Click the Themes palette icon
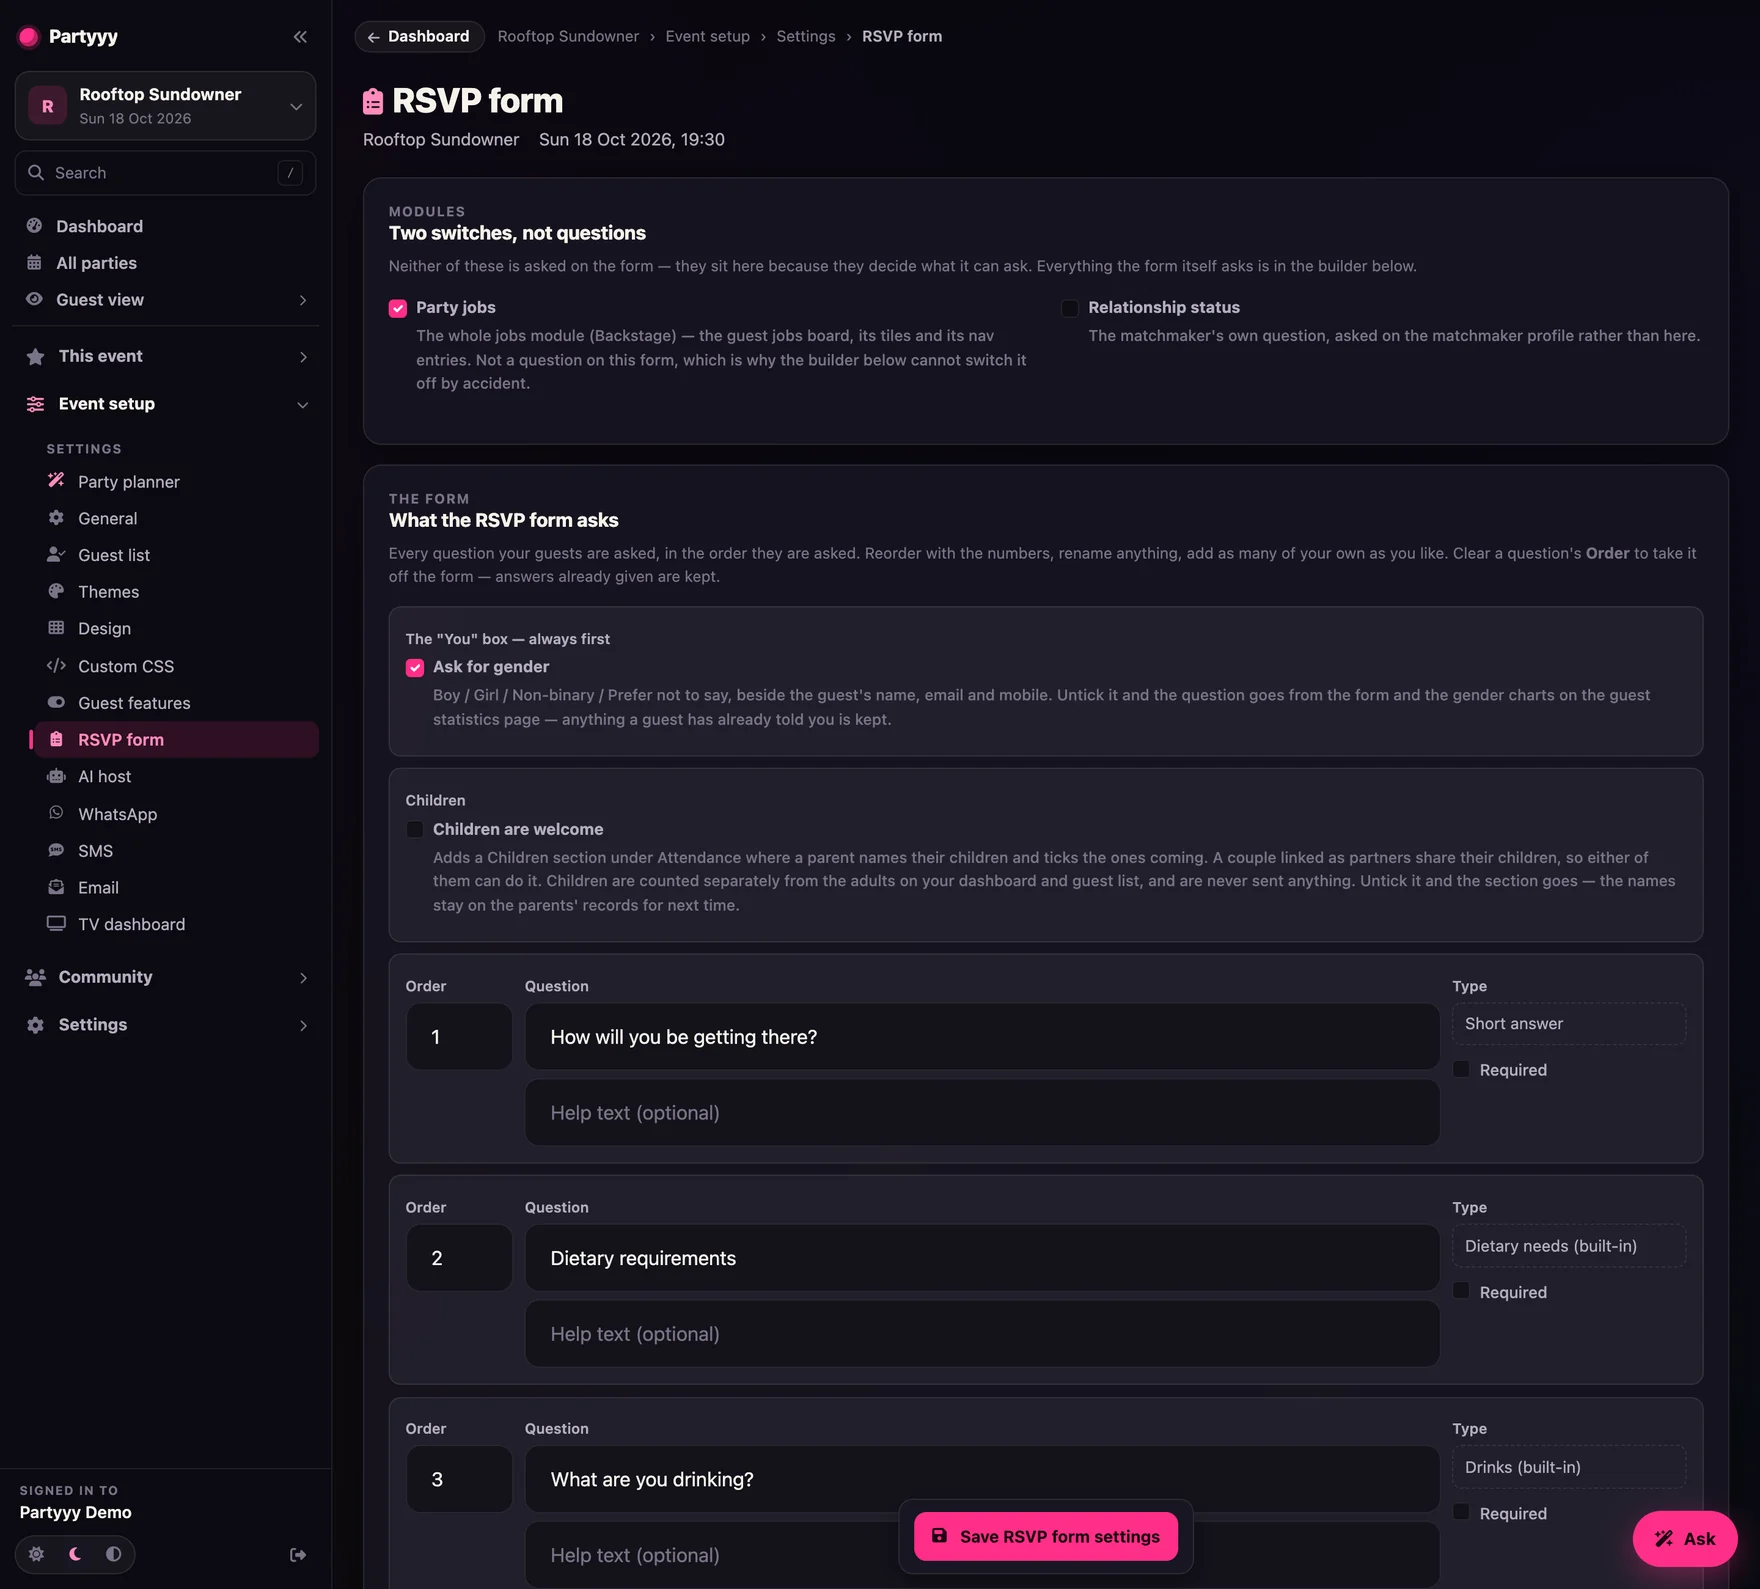 click(56, 591)
